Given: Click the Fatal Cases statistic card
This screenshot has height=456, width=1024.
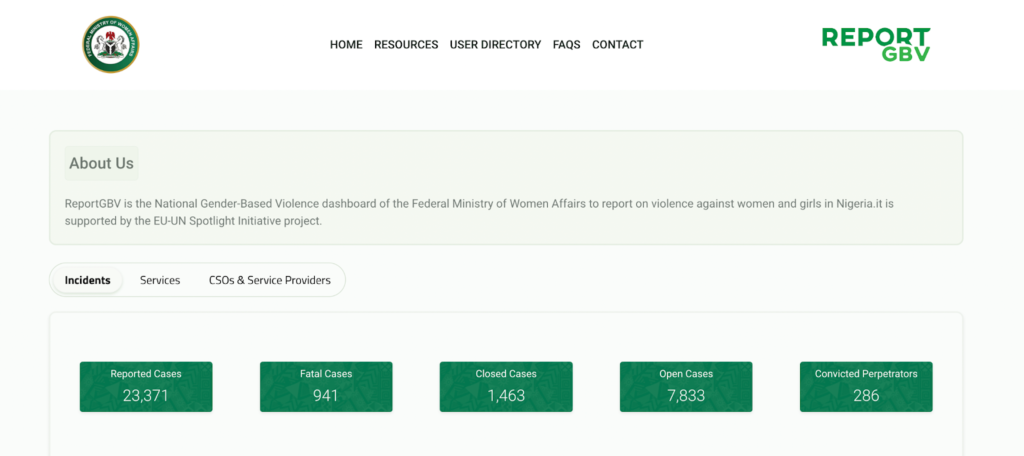Looking at the screenshot, I should [x=326, y=387].
